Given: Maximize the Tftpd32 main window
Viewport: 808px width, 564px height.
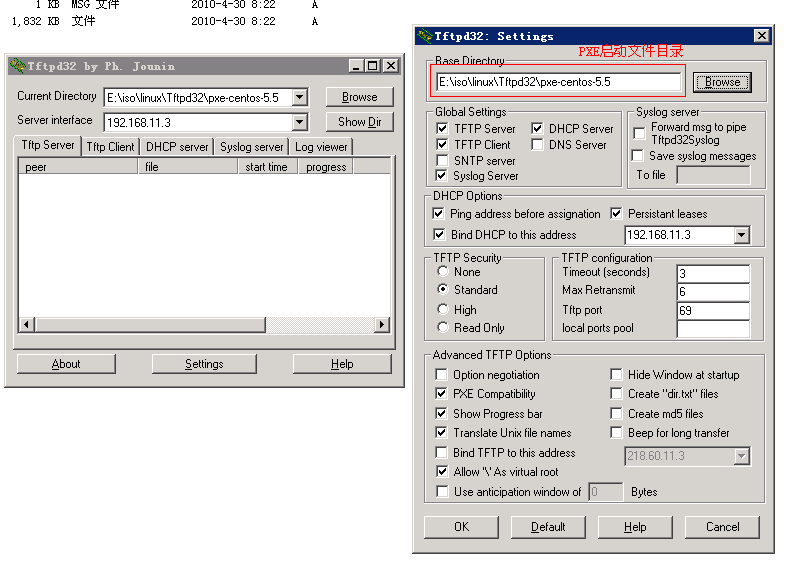Looking at the screenshot, I should pyautogui.click(x=373, y=66).
